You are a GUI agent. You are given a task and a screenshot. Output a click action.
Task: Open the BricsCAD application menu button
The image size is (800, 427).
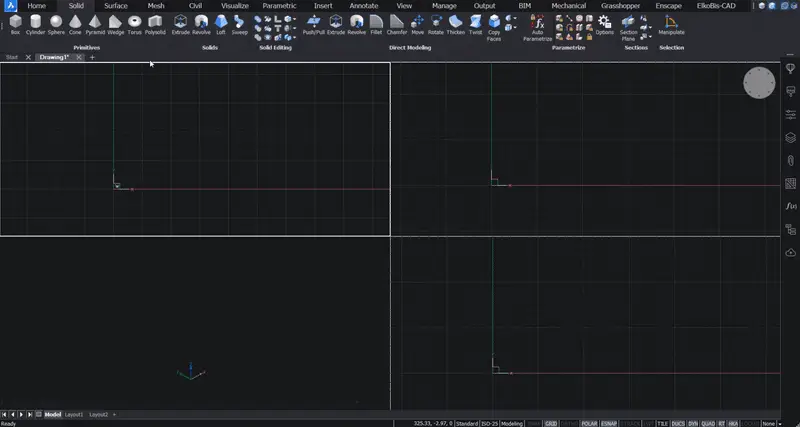coord(10,6)
